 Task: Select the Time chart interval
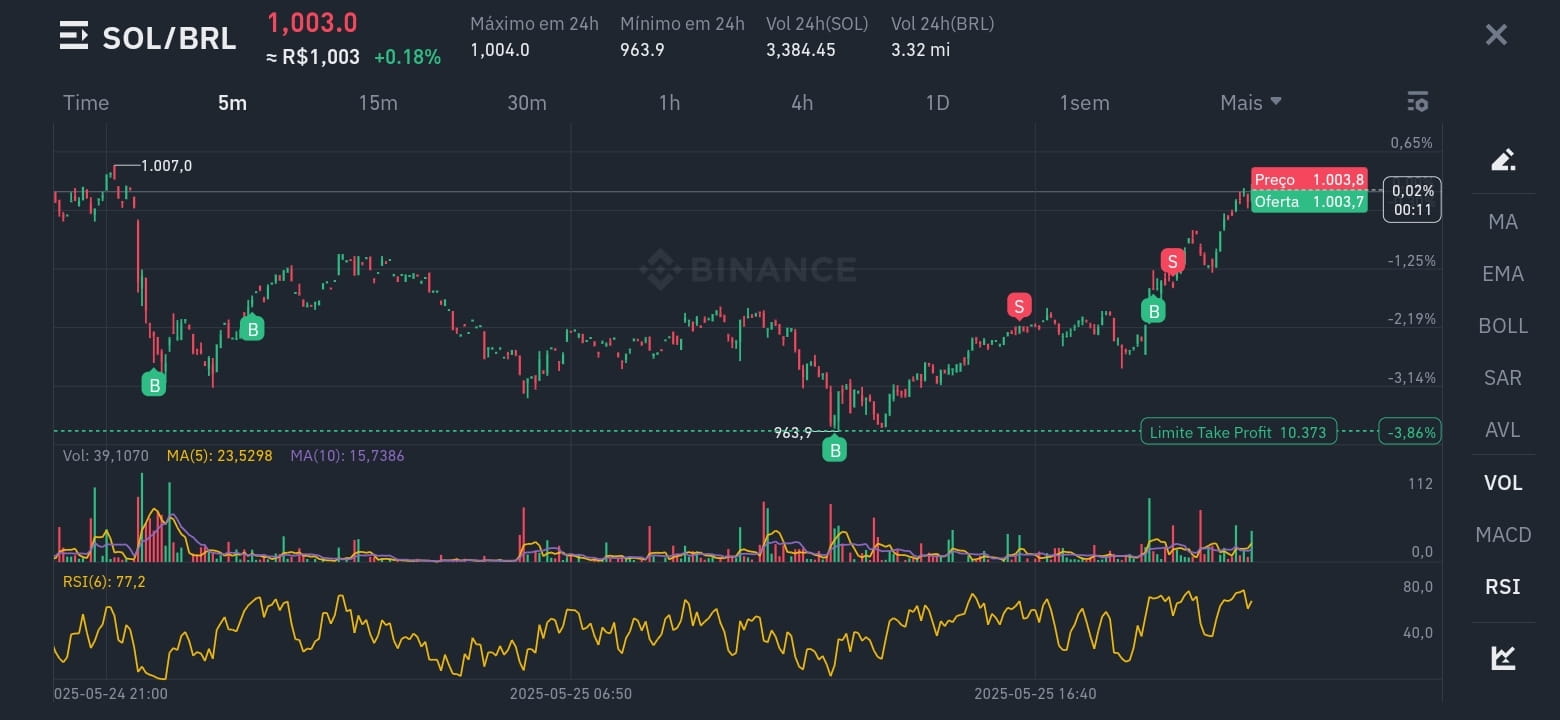[x=86, y=103]
